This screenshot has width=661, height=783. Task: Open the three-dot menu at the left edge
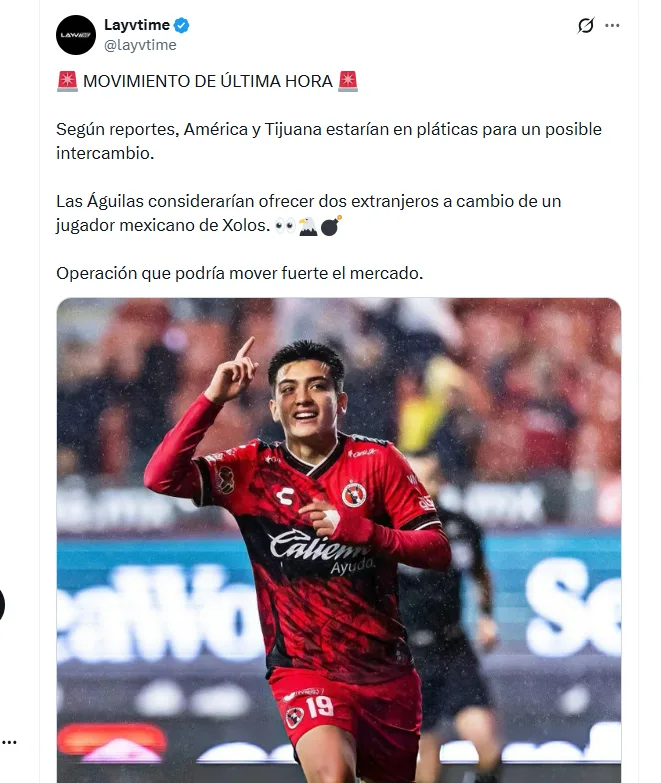9,743
